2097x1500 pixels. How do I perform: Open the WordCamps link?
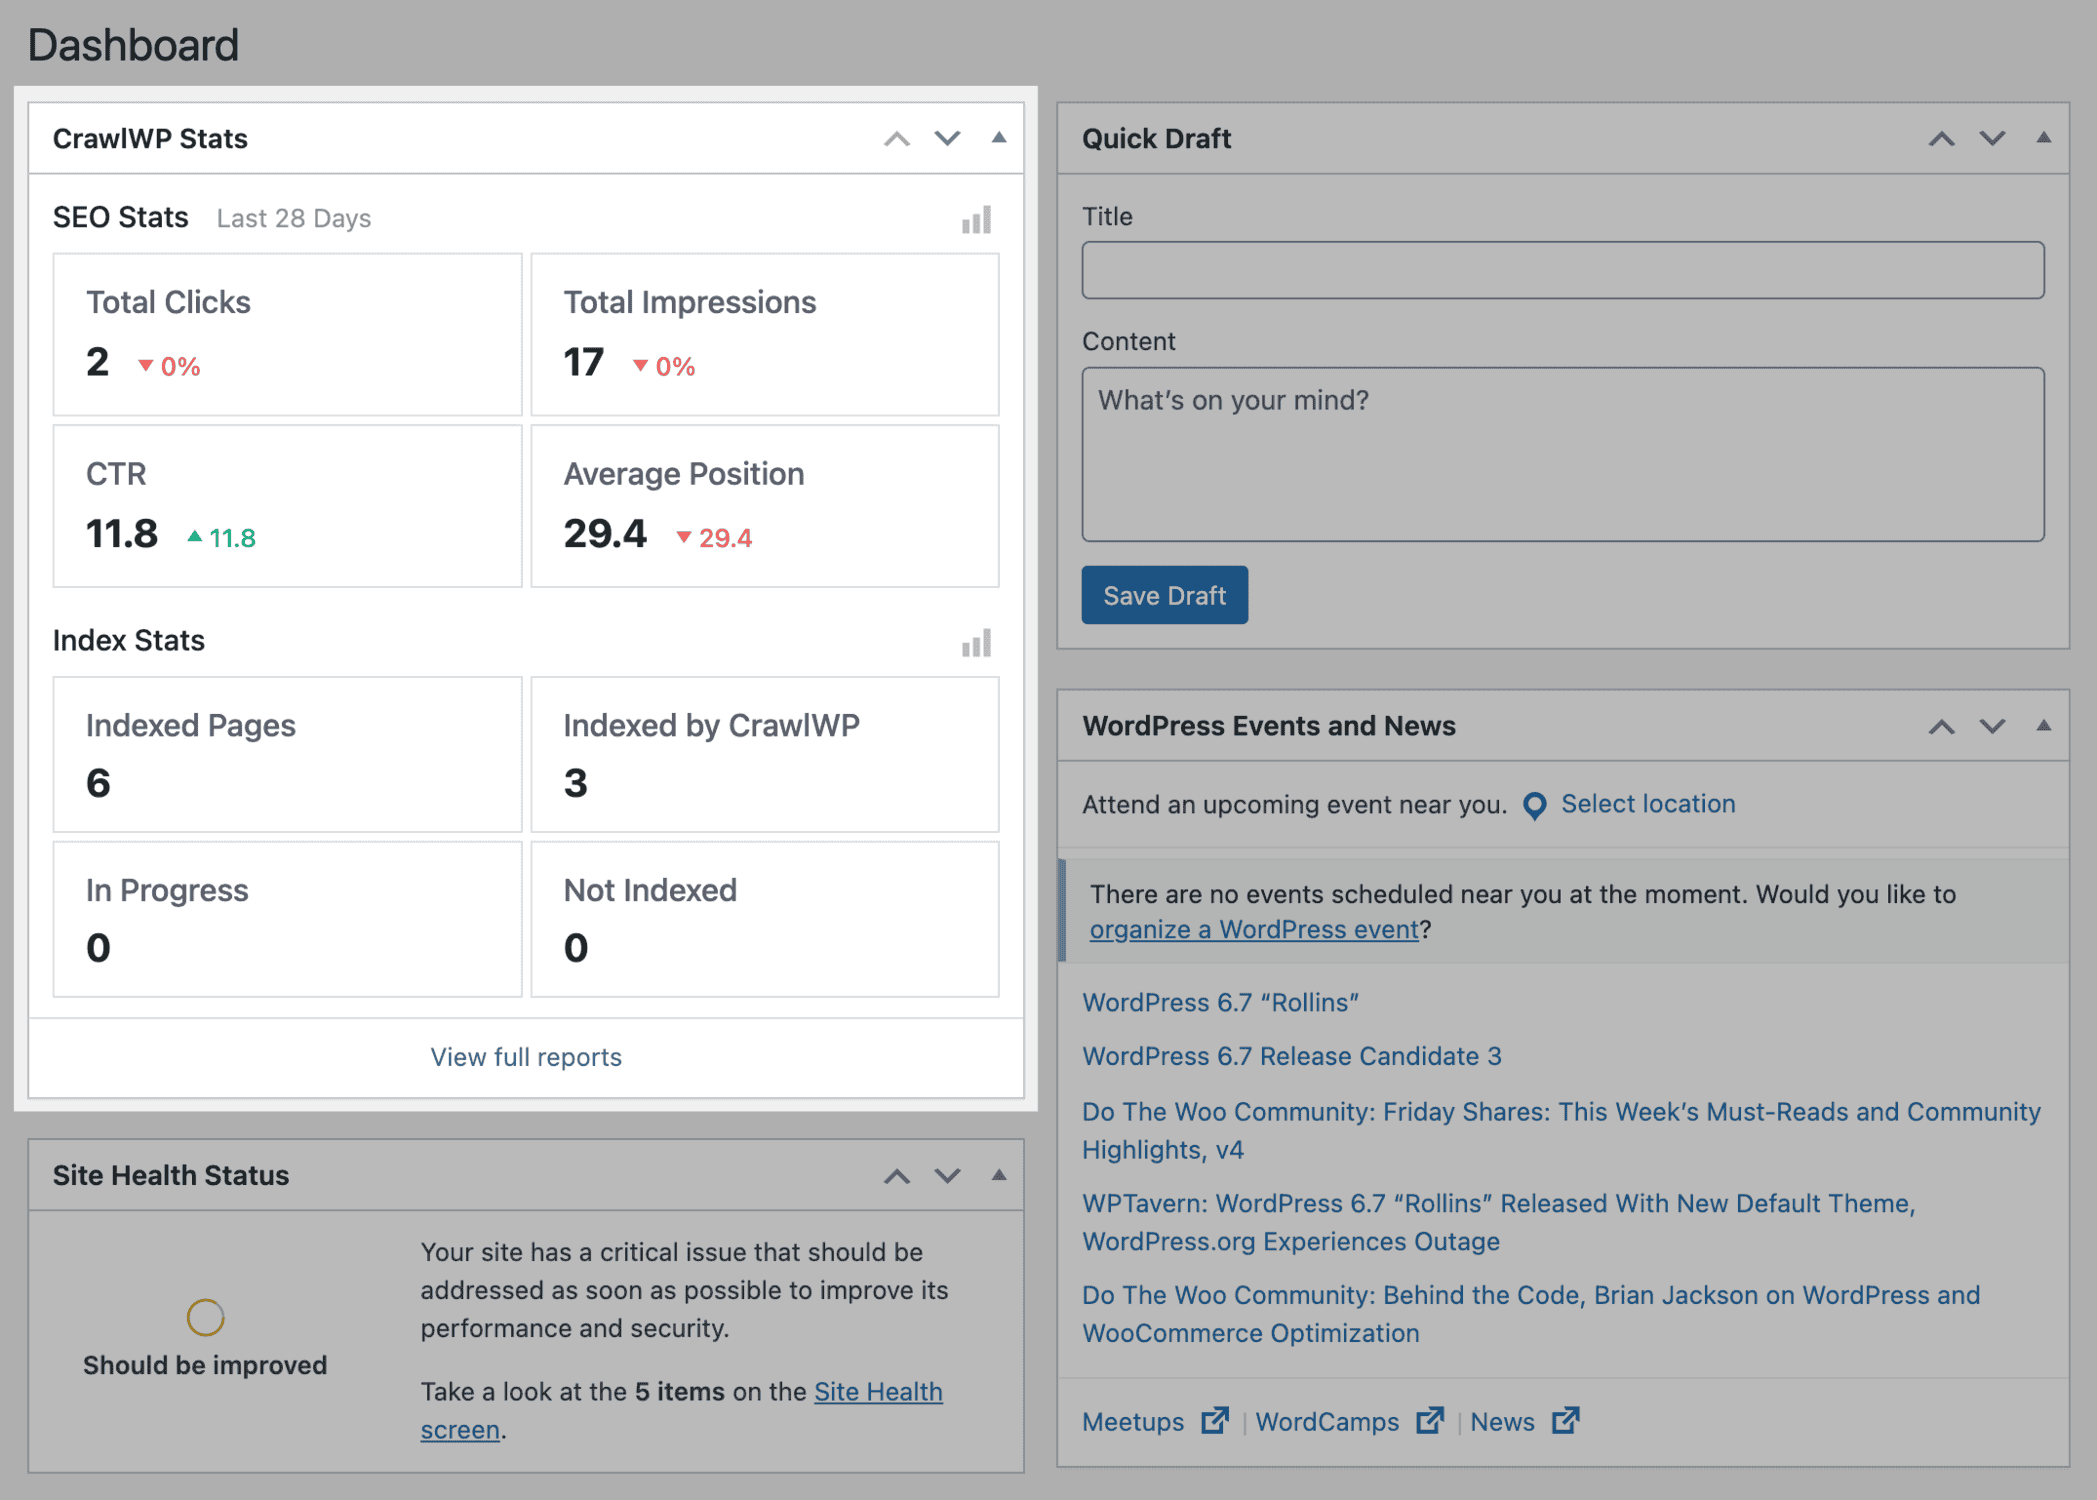point(1349,1421)
